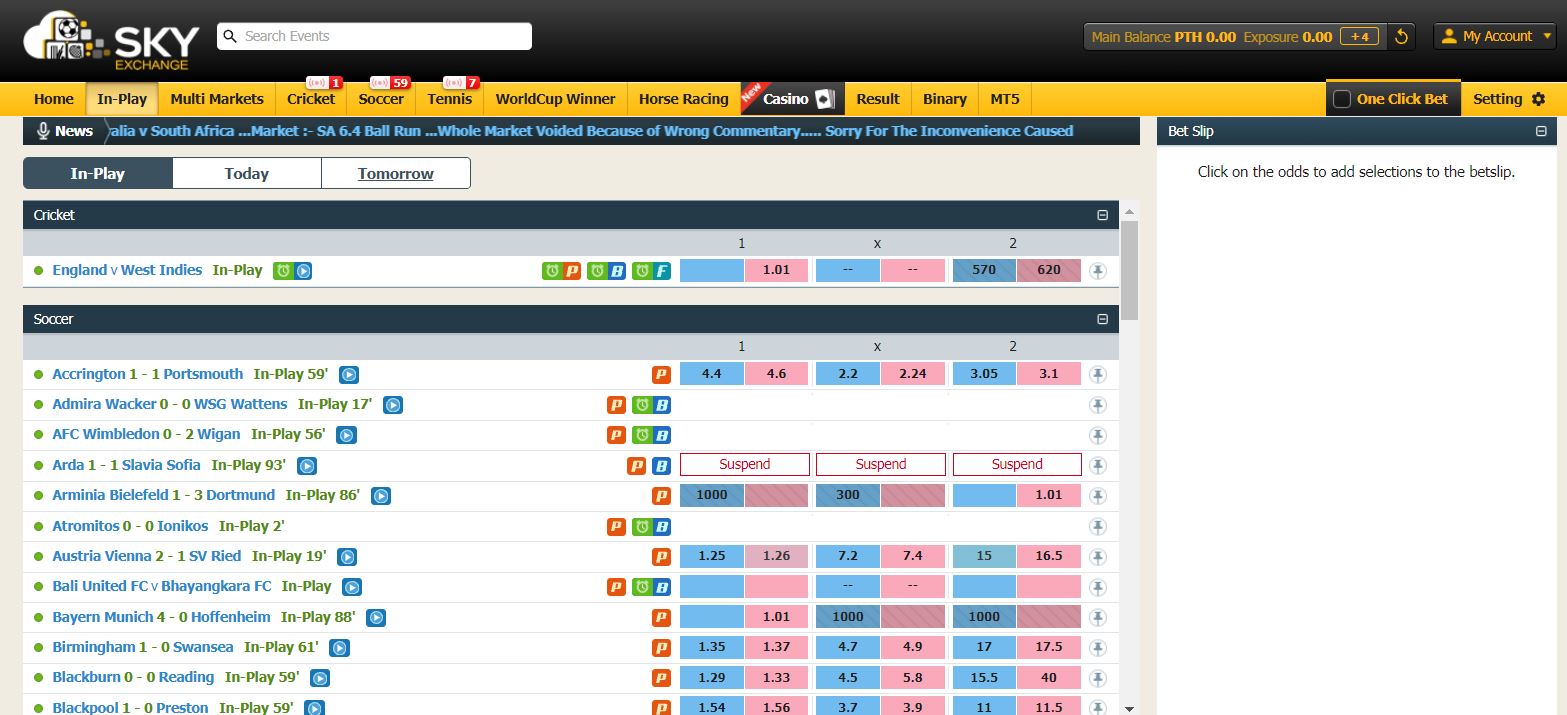Enable the One Click Bet checkbox

[1342, 99]
